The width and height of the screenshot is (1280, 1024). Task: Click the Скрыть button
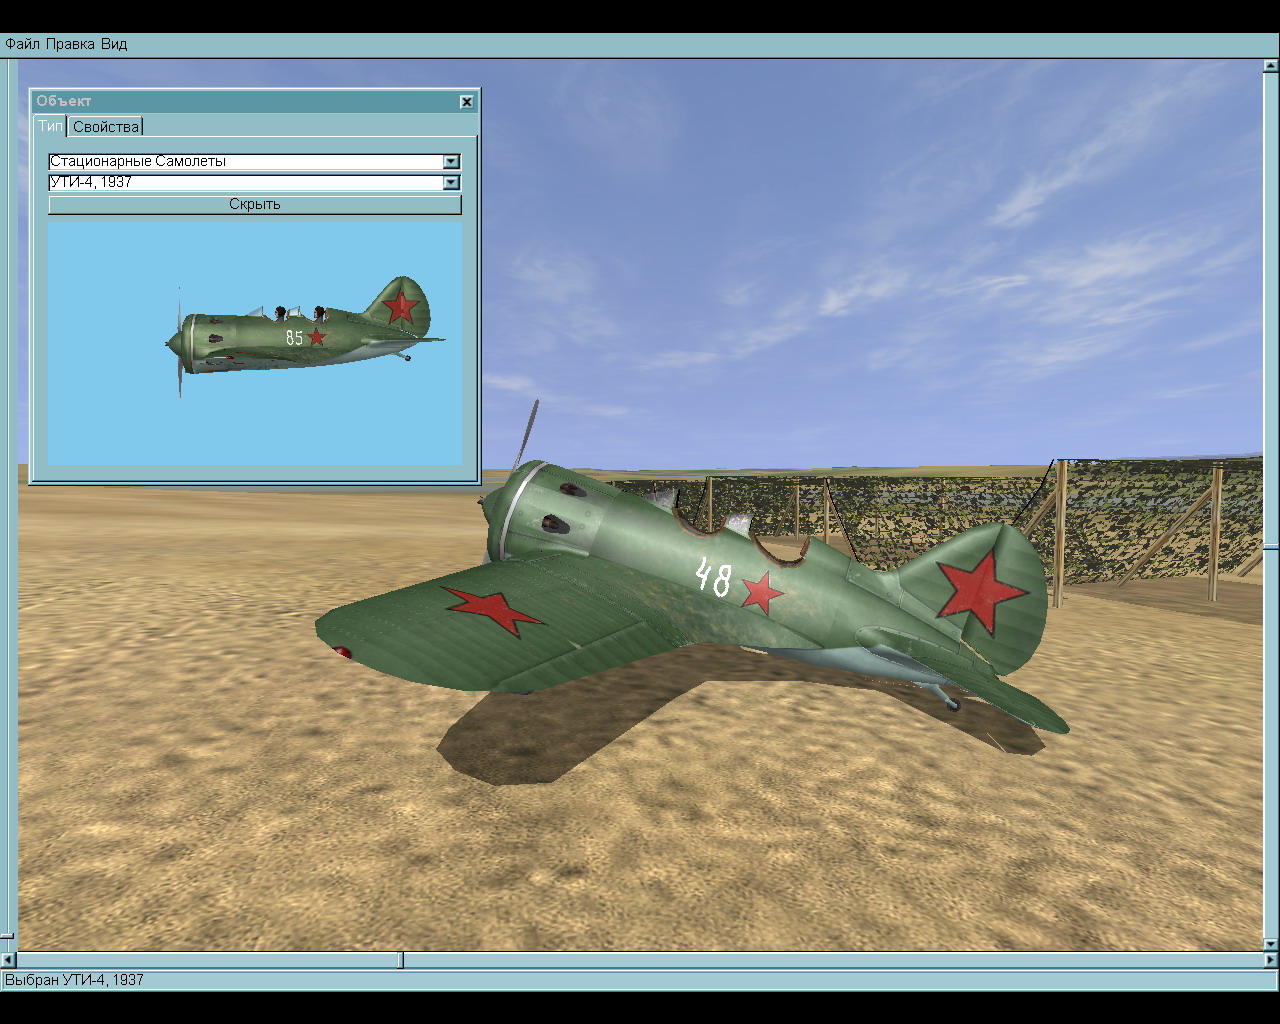coord(255,205)
